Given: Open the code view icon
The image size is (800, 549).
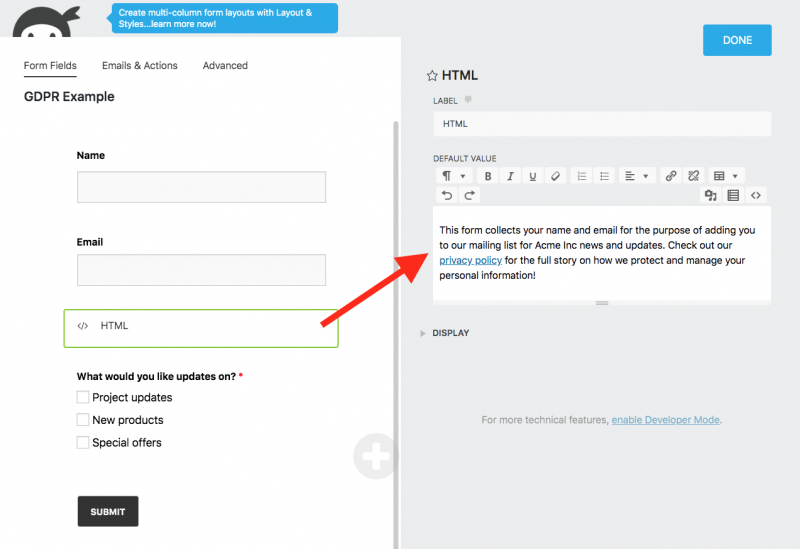Looking at the screenshot, I should tap(757, 195).
